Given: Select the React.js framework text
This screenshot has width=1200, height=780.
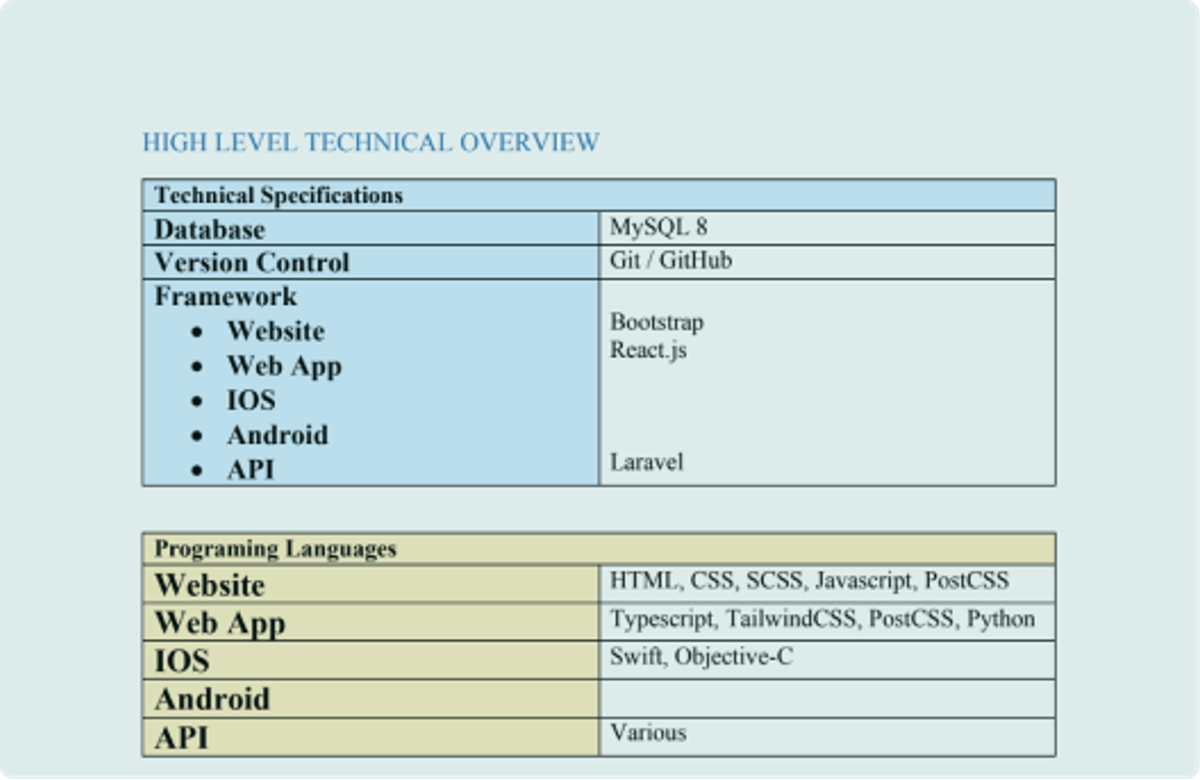Looking at the screenshot, I should tap(649, 350).
